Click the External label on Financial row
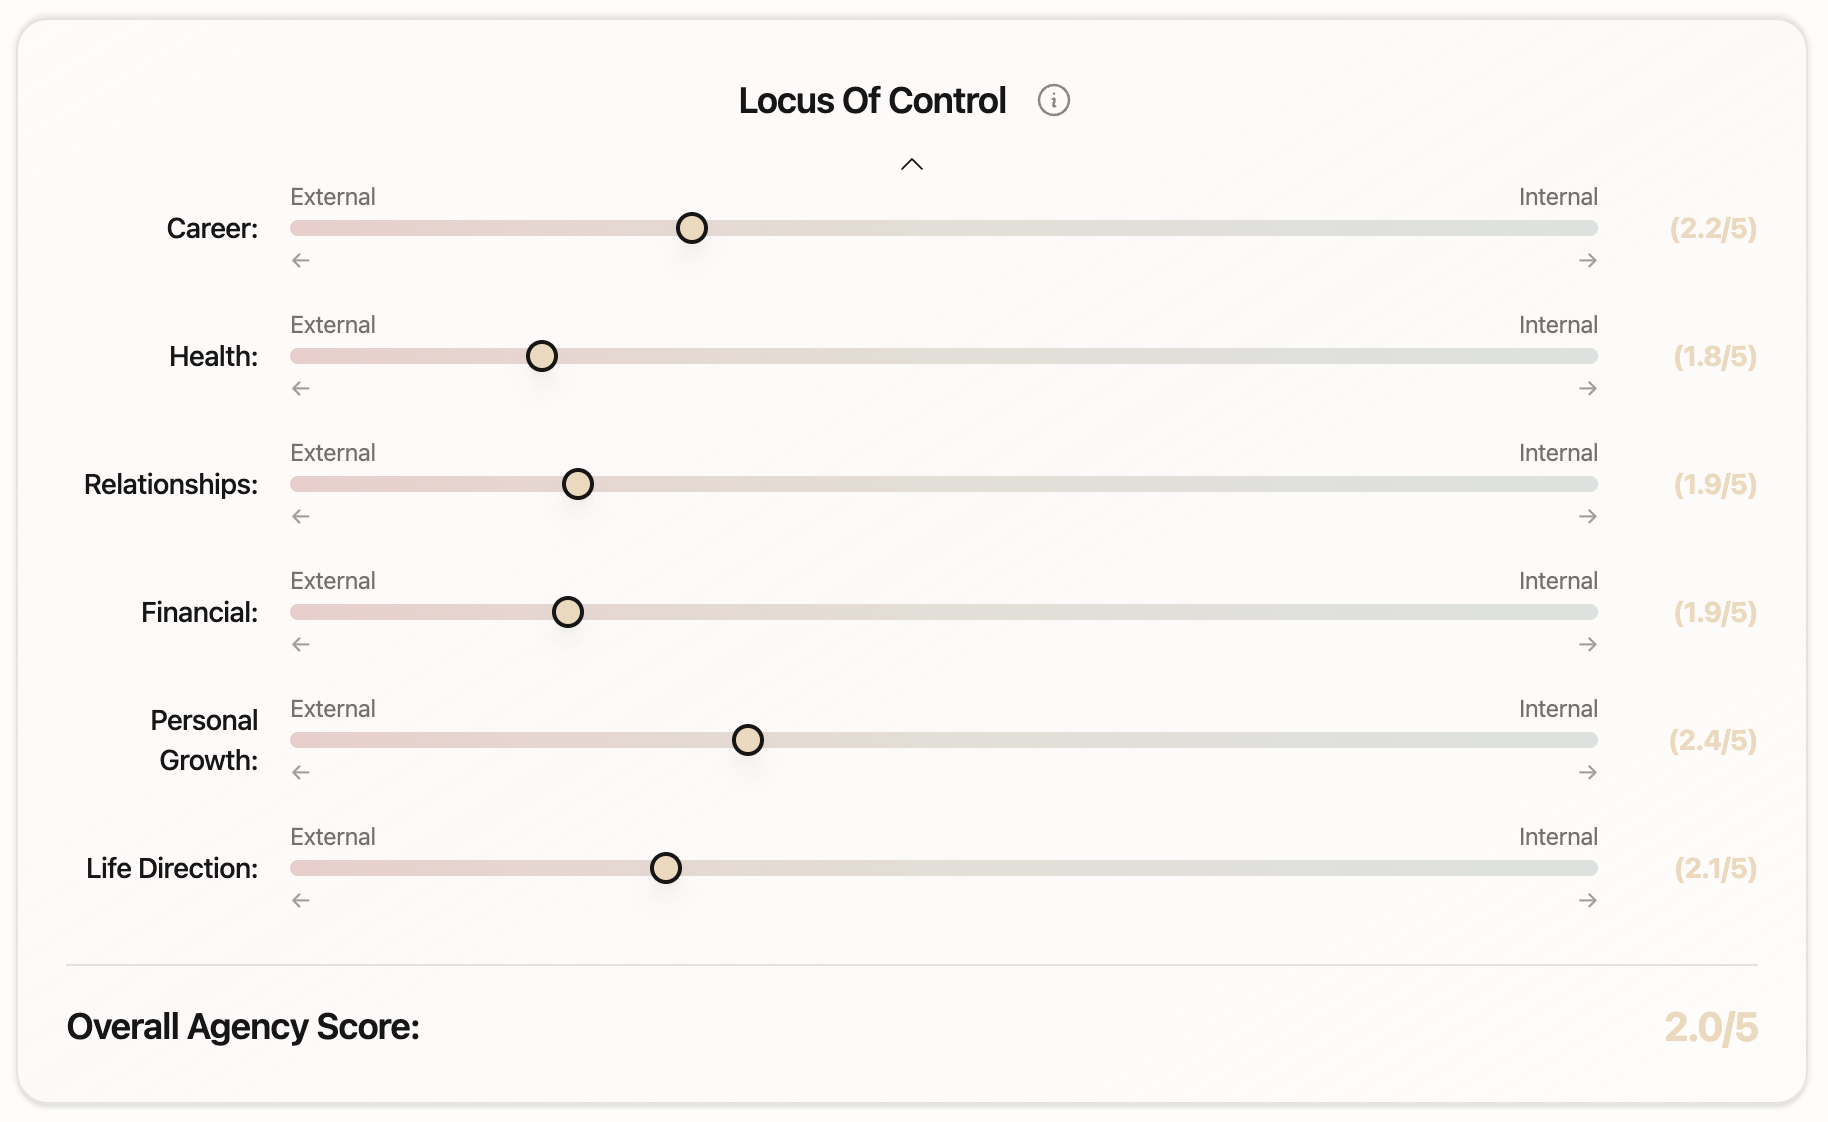 click(333, 581)
